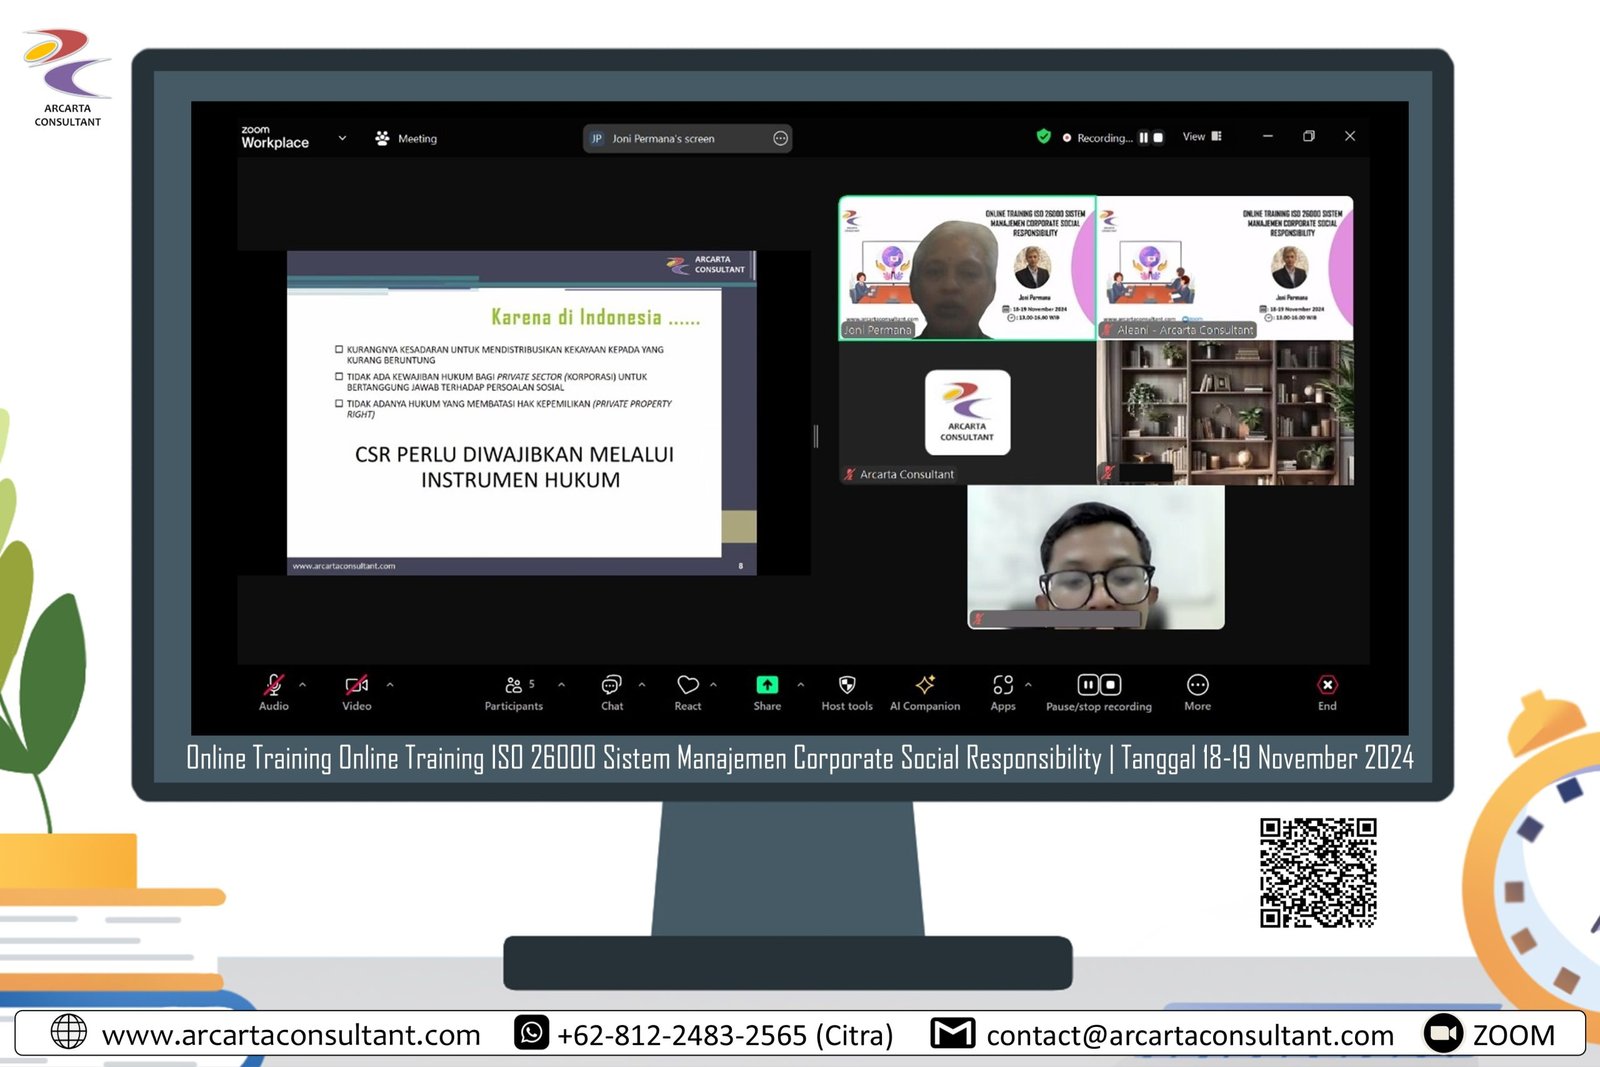This screenshot has width=1600, height=1067.
Task: Unmute microphone with the Audio icon
Action: pos(273,686)
